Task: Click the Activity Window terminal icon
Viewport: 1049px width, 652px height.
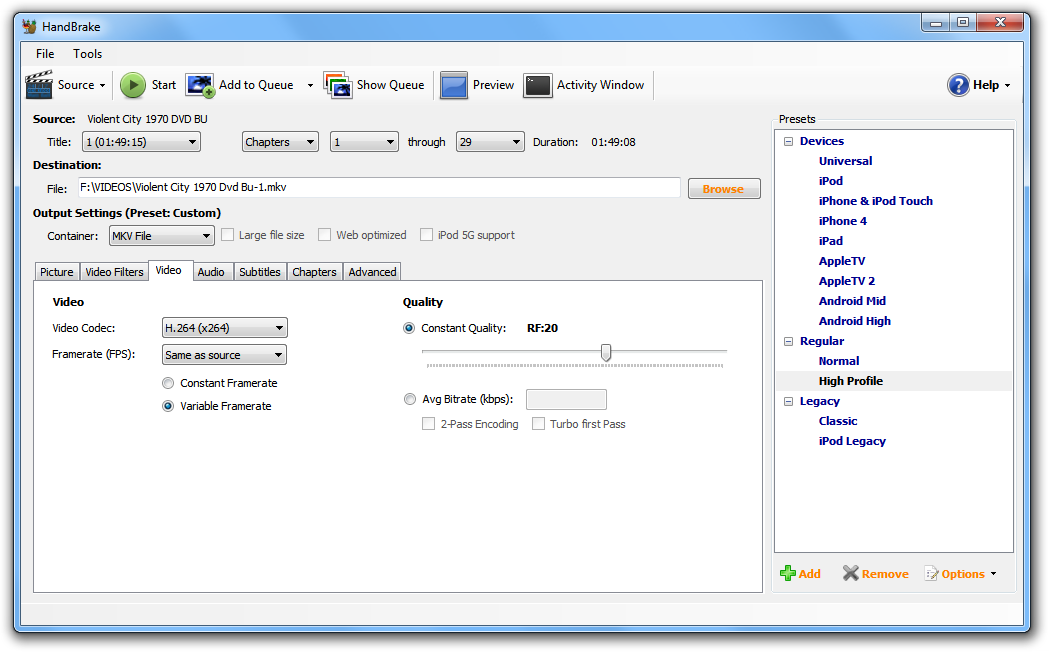Action: (537, 86)
